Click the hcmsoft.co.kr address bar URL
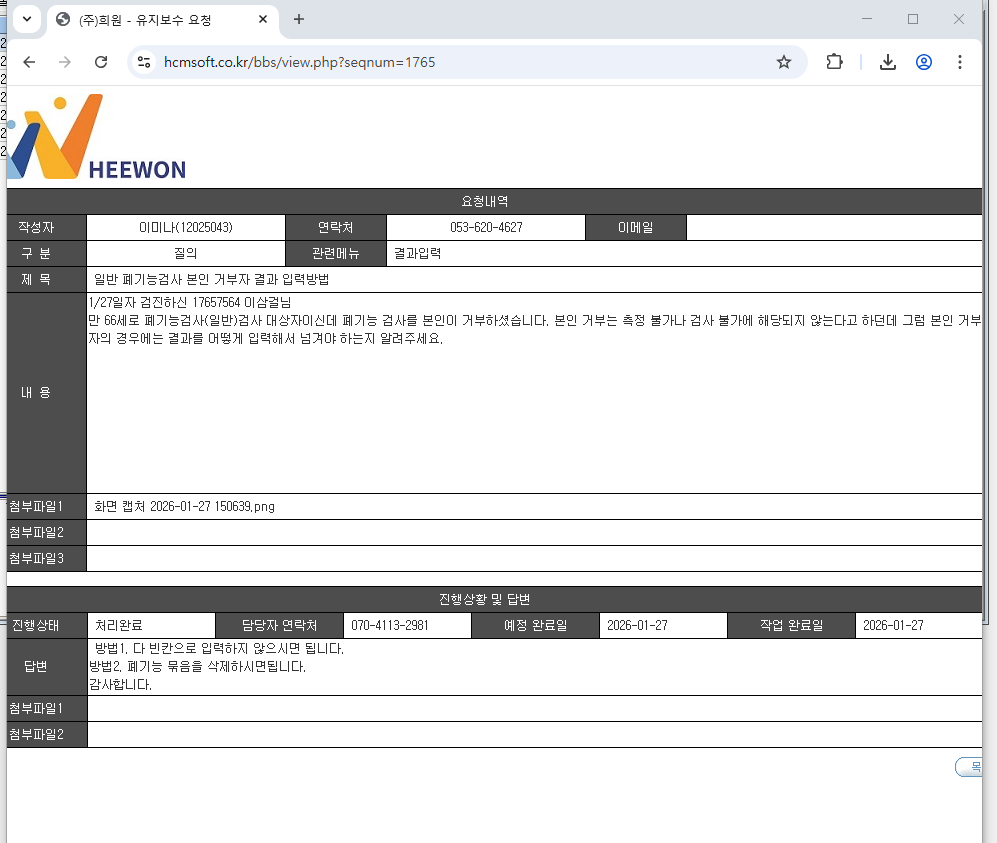997x843 pixels. pos(299,62)
